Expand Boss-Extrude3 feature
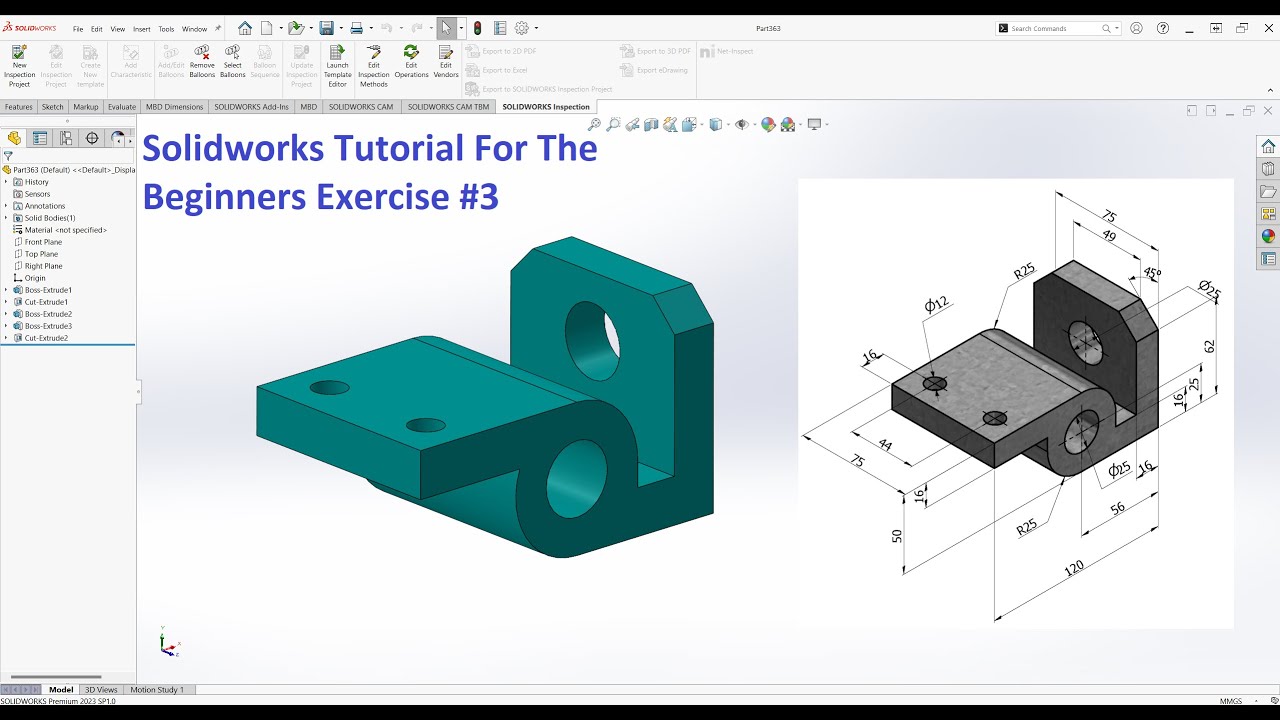1280x720 pixels. [6, 326]
